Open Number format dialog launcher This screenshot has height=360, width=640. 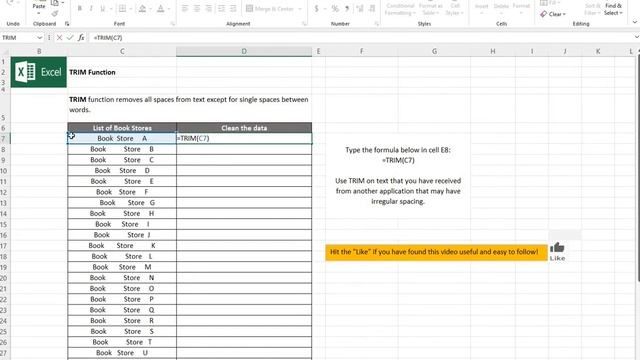point(376,24)
